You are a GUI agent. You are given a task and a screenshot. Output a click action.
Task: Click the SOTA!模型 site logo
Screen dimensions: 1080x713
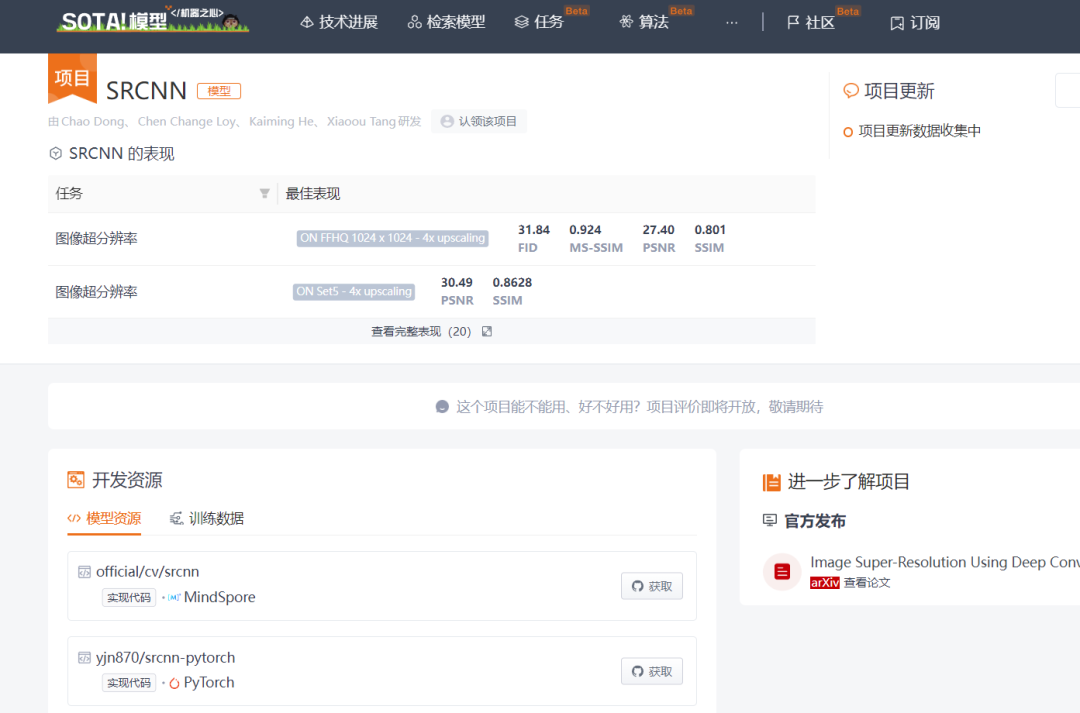[x=150, y=21]
